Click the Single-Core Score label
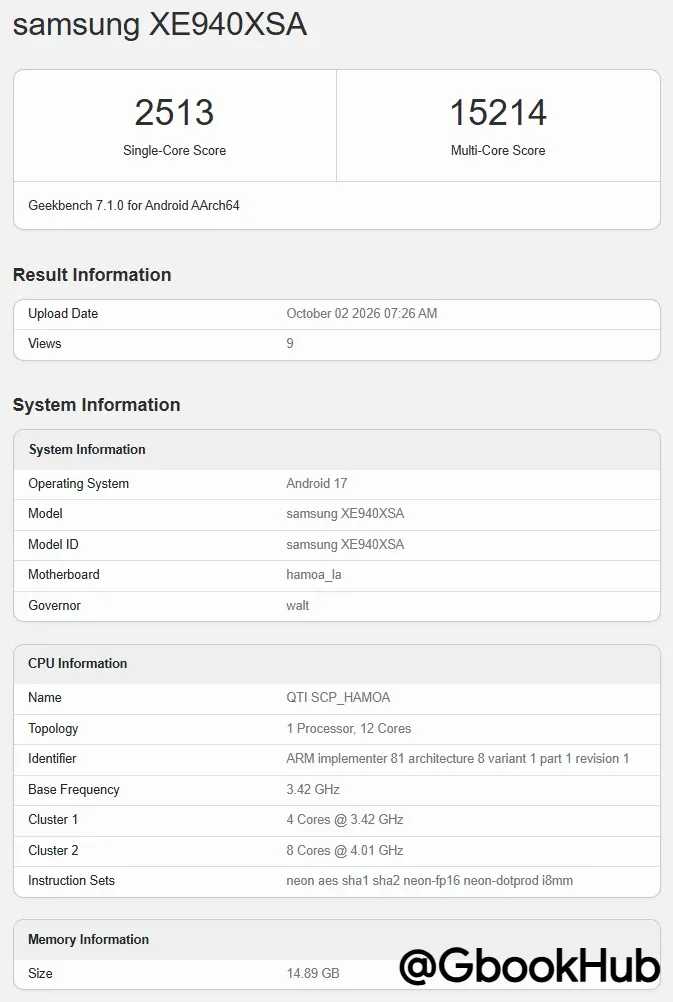The width and height of the screenshot is (673, 1002). (174, 150)
